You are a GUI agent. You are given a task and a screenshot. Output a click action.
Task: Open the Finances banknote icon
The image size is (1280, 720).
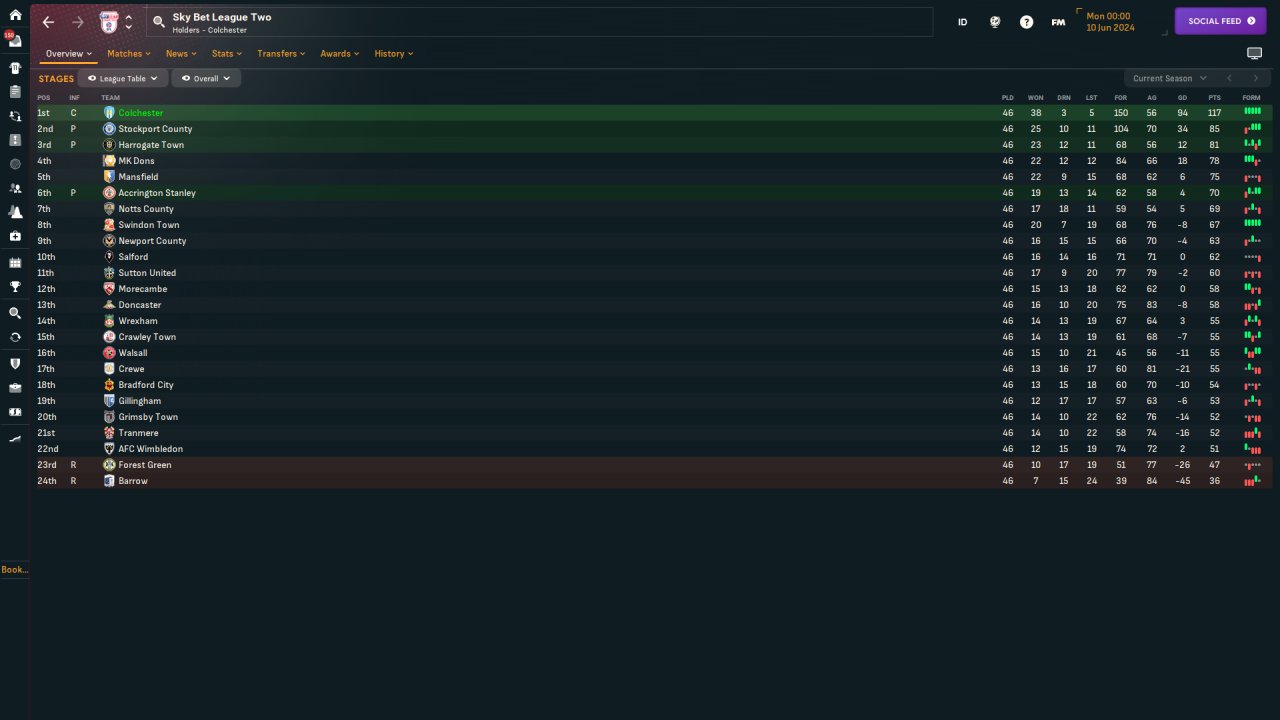pos(15,412)
